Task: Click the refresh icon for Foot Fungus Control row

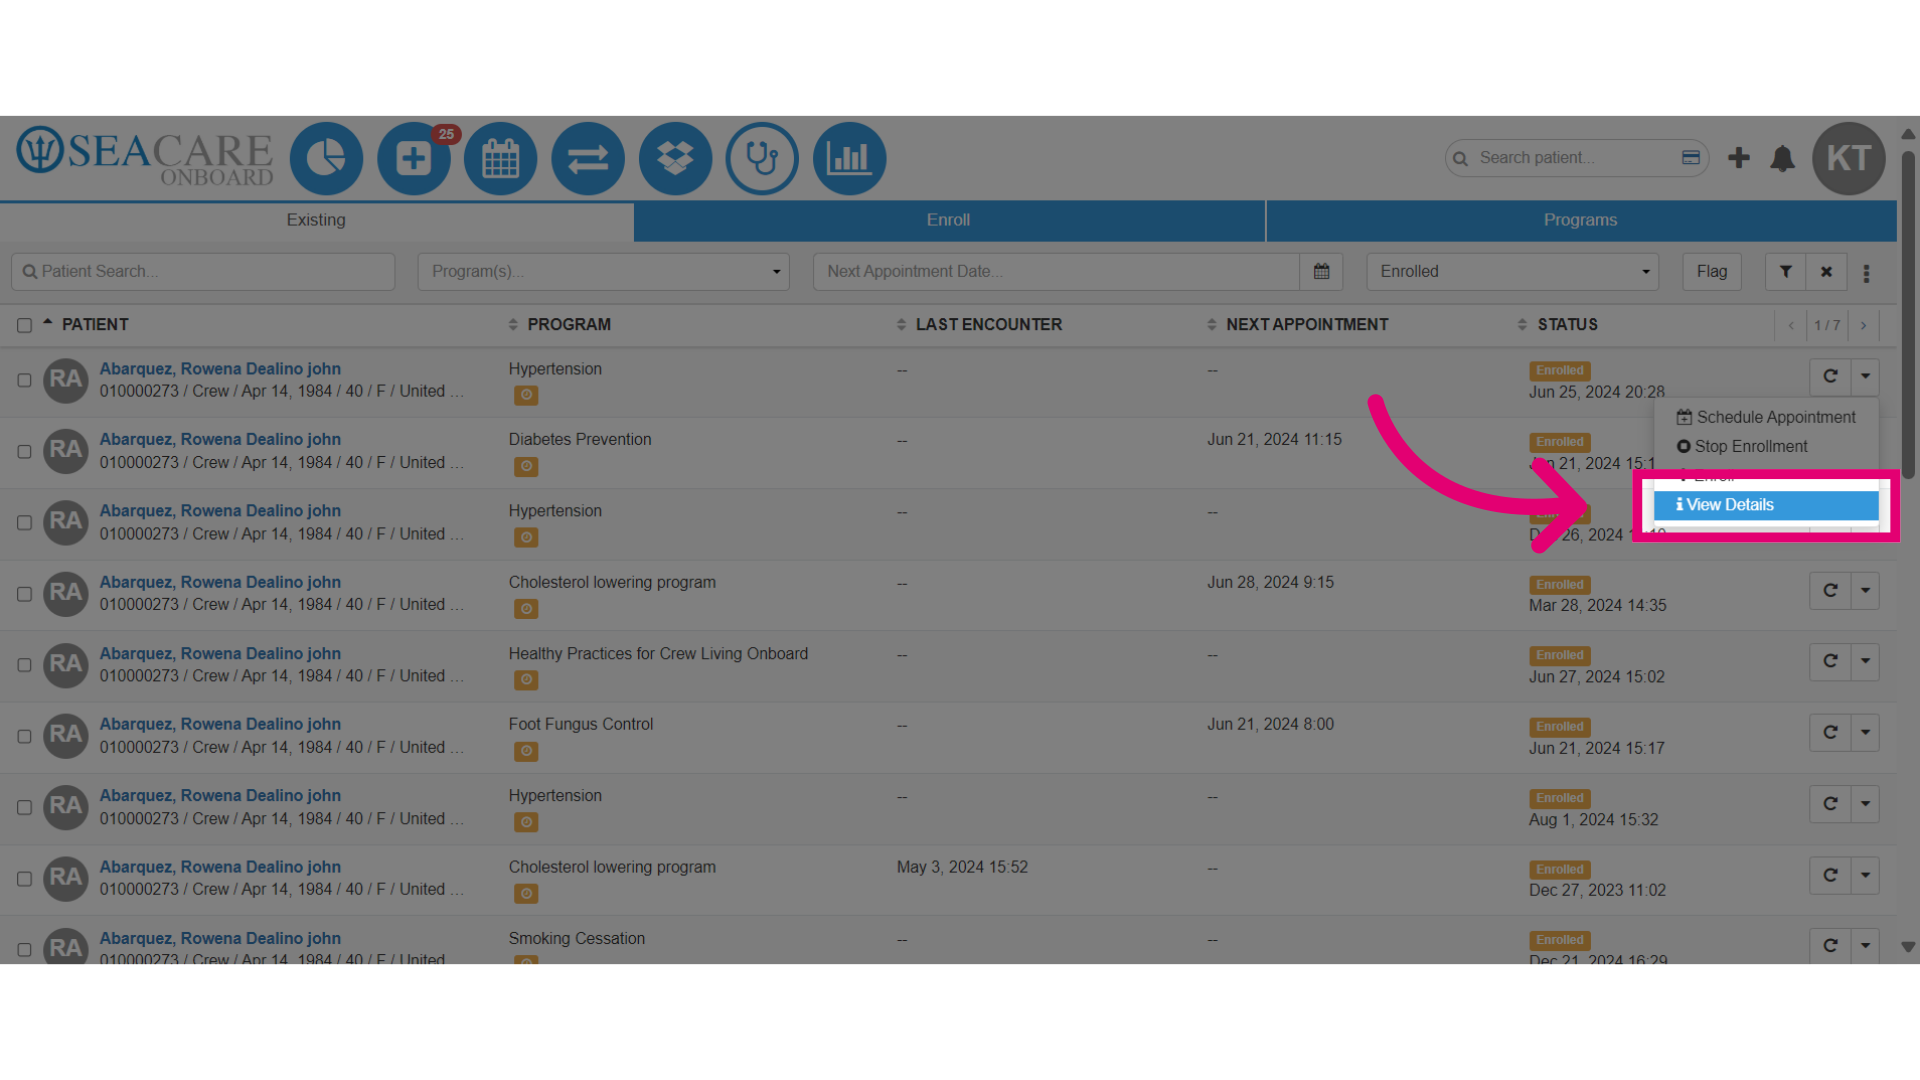Action: click(1830, 733)
